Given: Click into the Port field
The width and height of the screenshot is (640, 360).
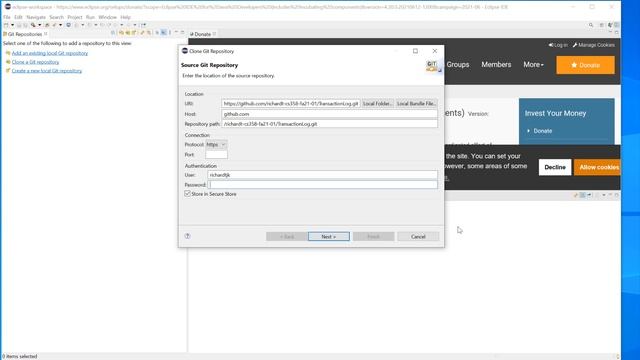Looking at the screenshot, I should pyautogui.click(x=216, y=155).
